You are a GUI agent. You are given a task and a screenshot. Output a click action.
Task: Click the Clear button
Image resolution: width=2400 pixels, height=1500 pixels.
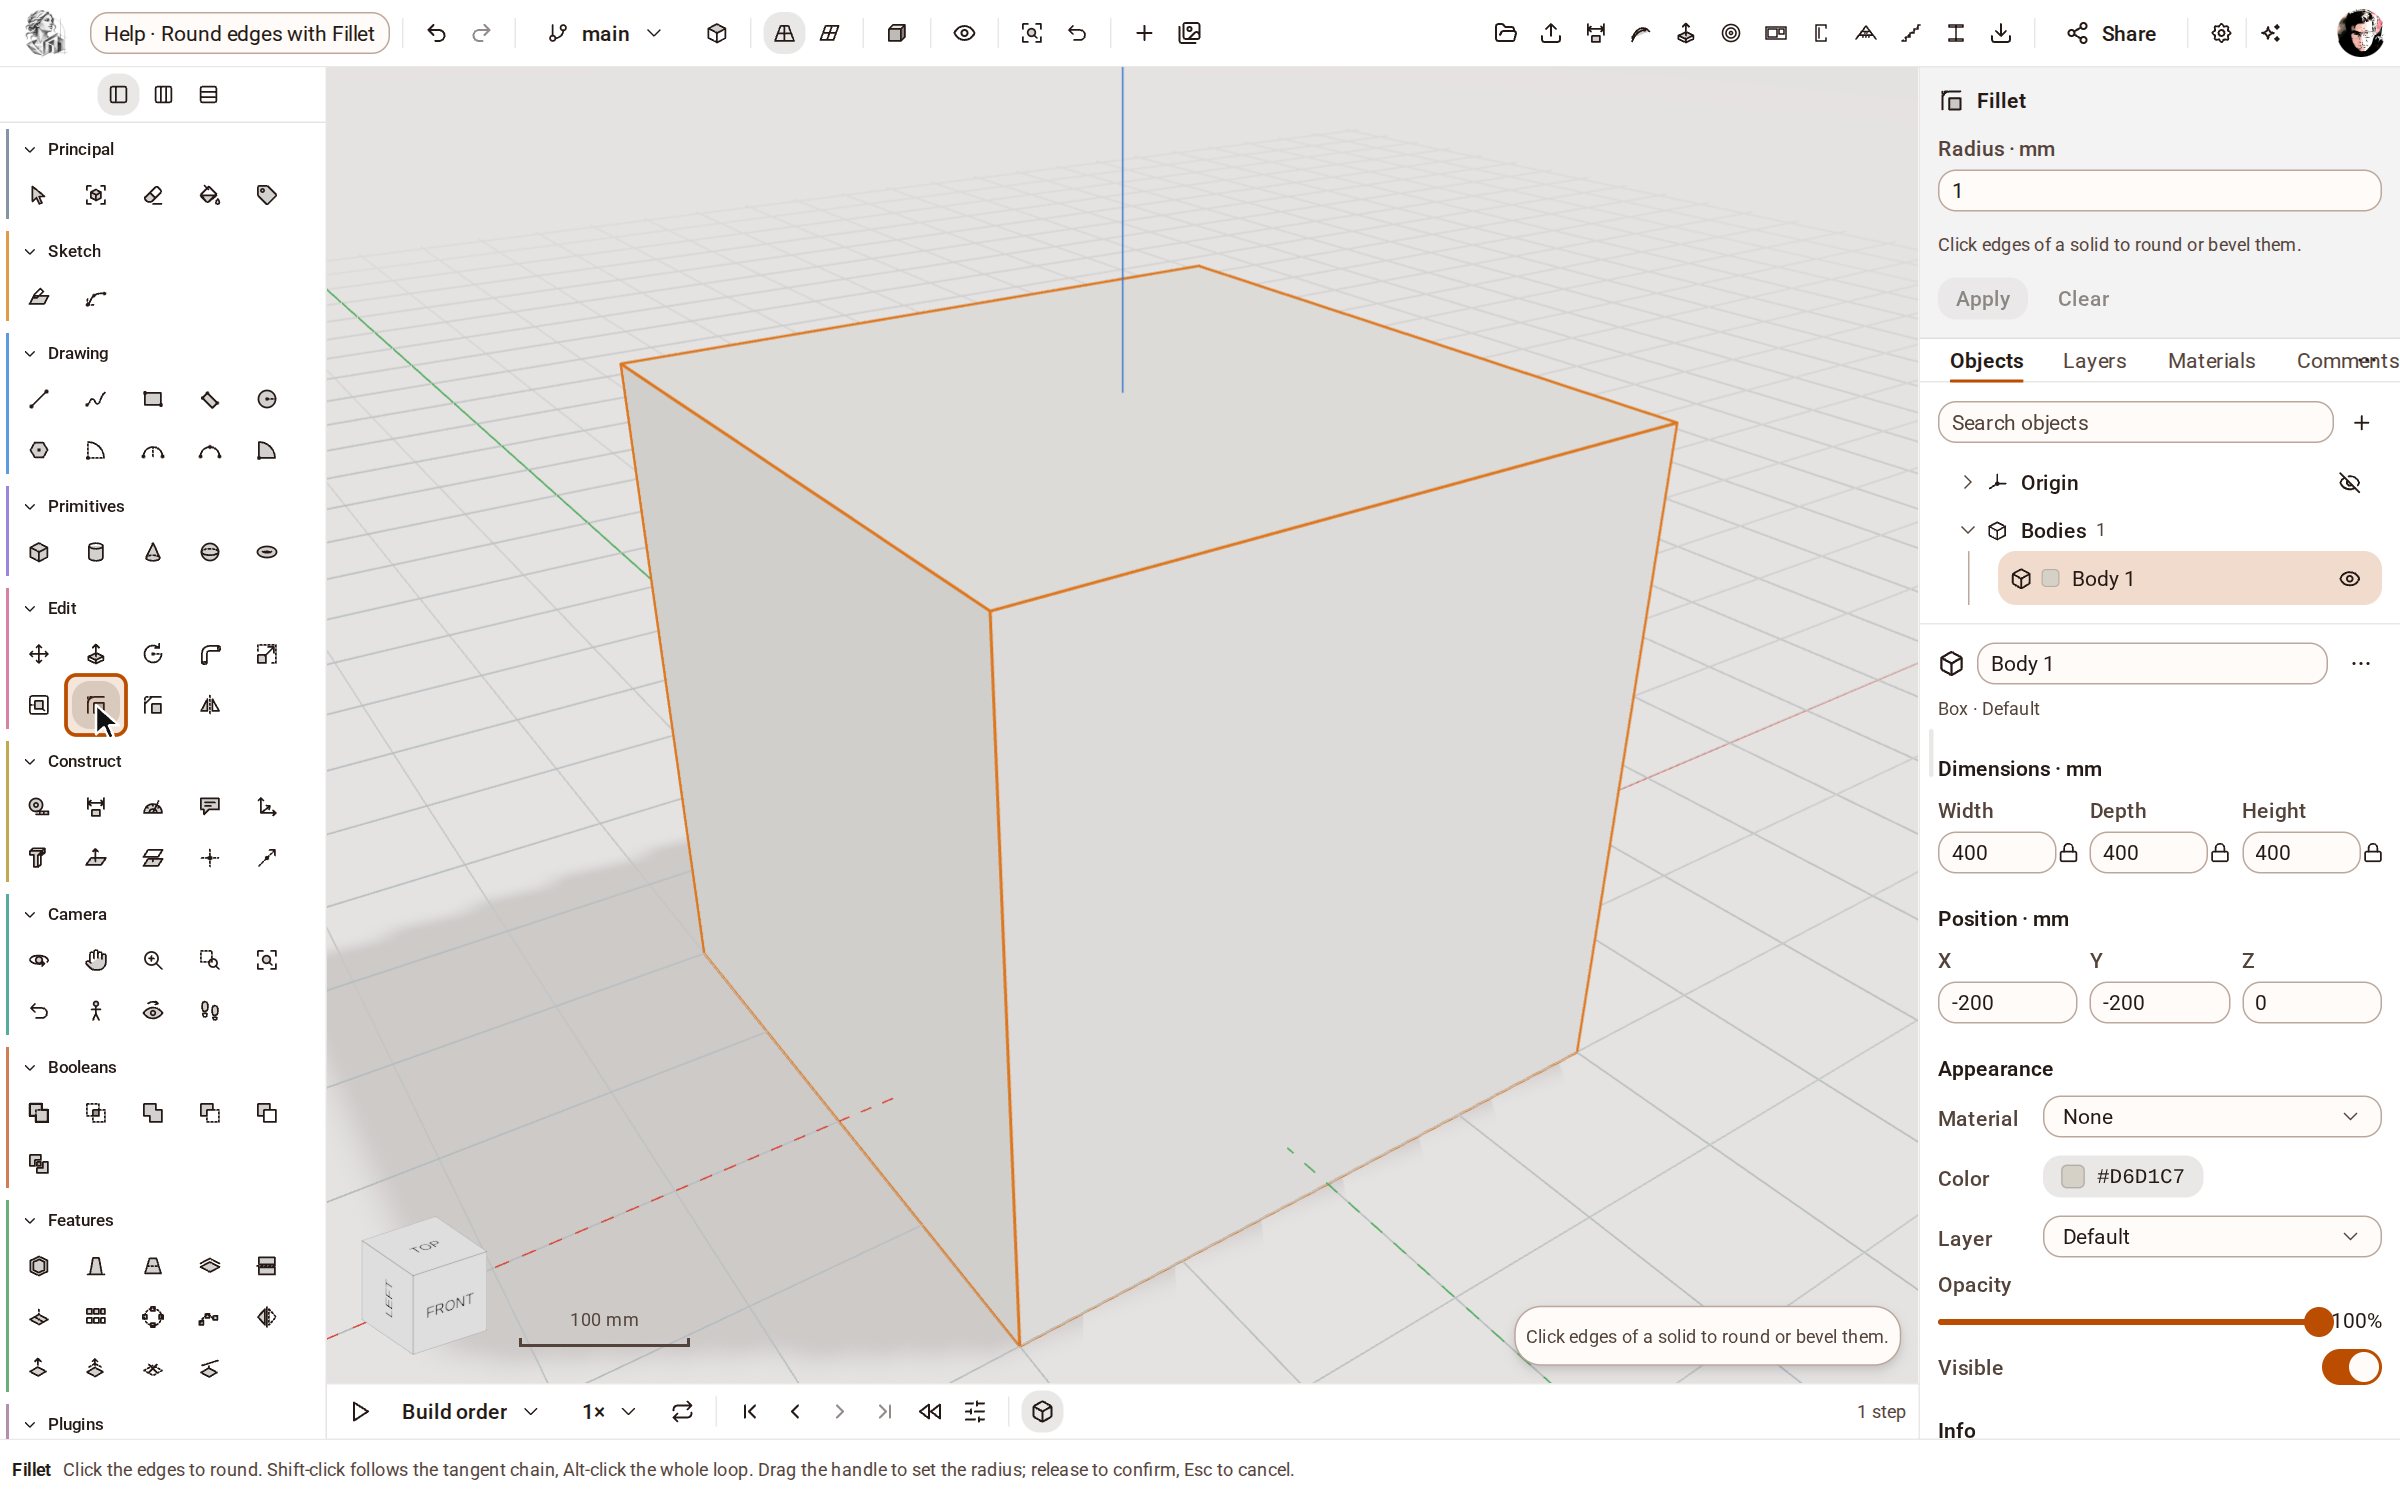(x=2082, y=299)
